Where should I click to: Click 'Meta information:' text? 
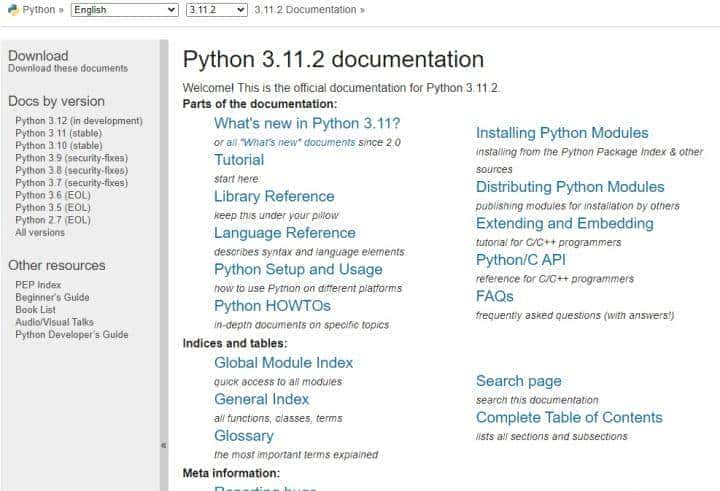click(231, 473)
